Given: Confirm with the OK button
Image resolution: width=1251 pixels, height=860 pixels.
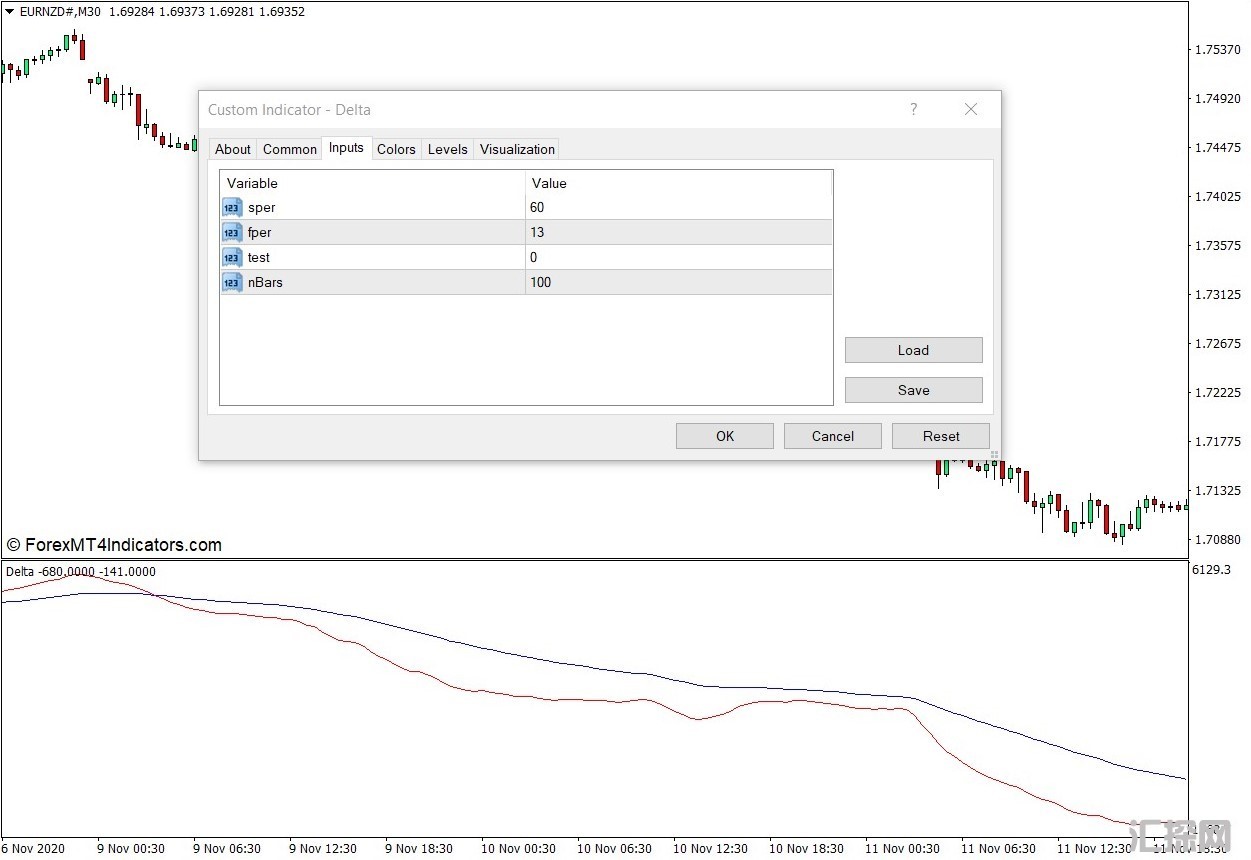Looking at the screenshot, I should (725, 436).
